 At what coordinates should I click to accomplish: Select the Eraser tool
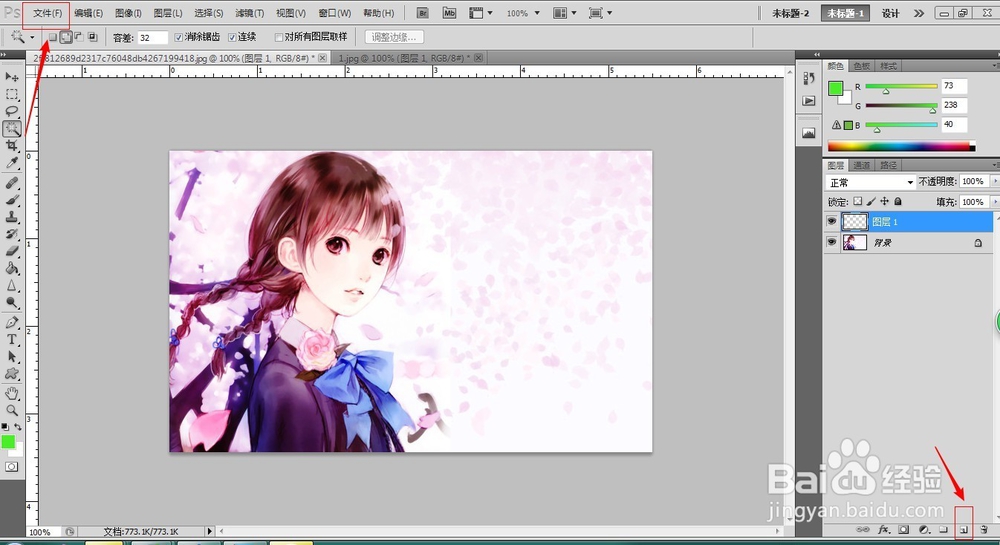[11, 251]
